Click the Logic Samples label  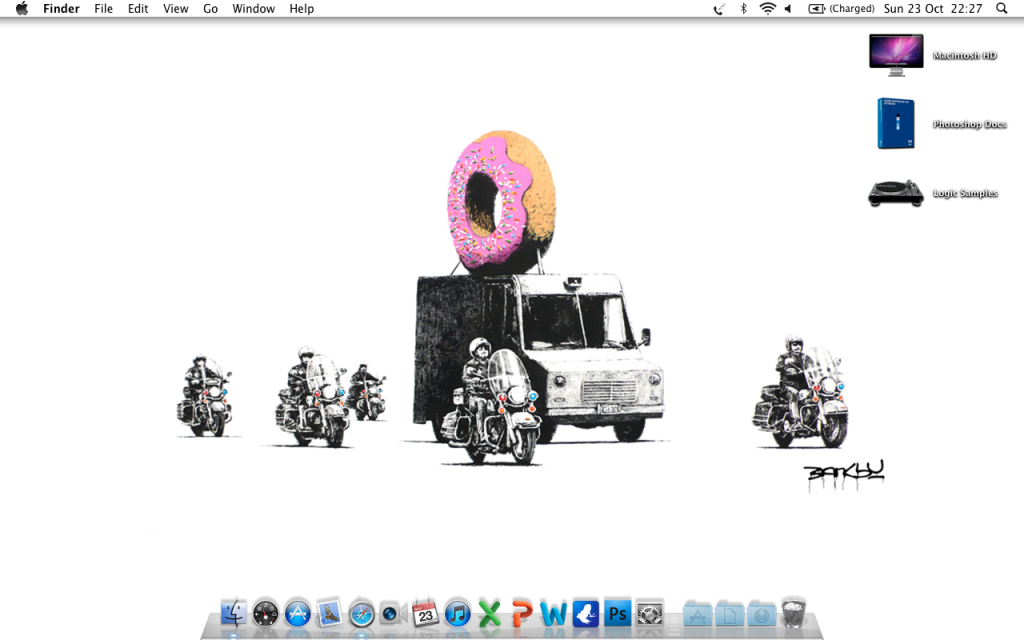point(965,193)
